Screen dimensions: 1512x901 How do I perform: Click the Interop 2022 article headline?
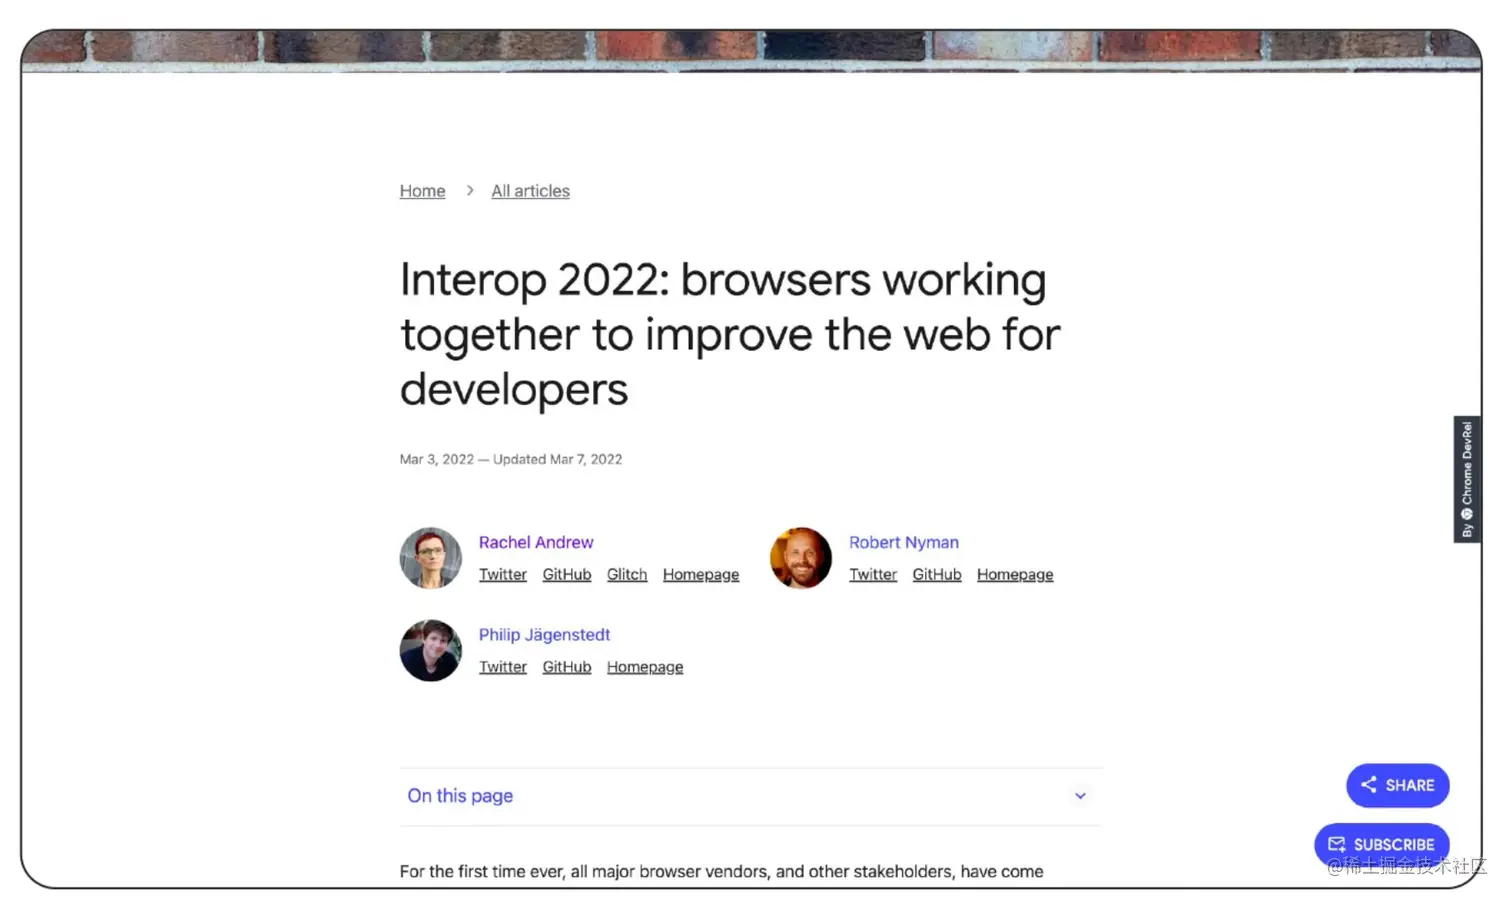pyautogui.click(x=730, y=334)
